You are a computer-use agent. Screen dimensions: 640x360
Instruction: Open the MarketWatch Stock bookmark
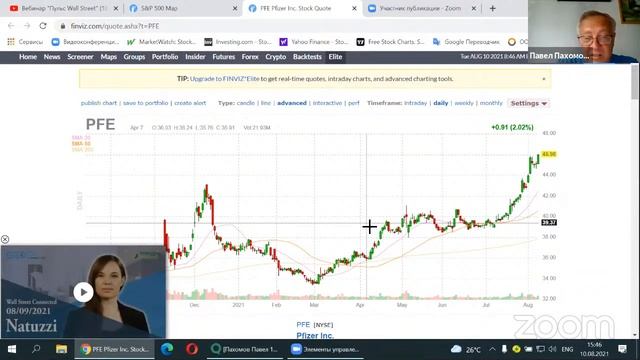pyautogui.click(x=162, y=42)
